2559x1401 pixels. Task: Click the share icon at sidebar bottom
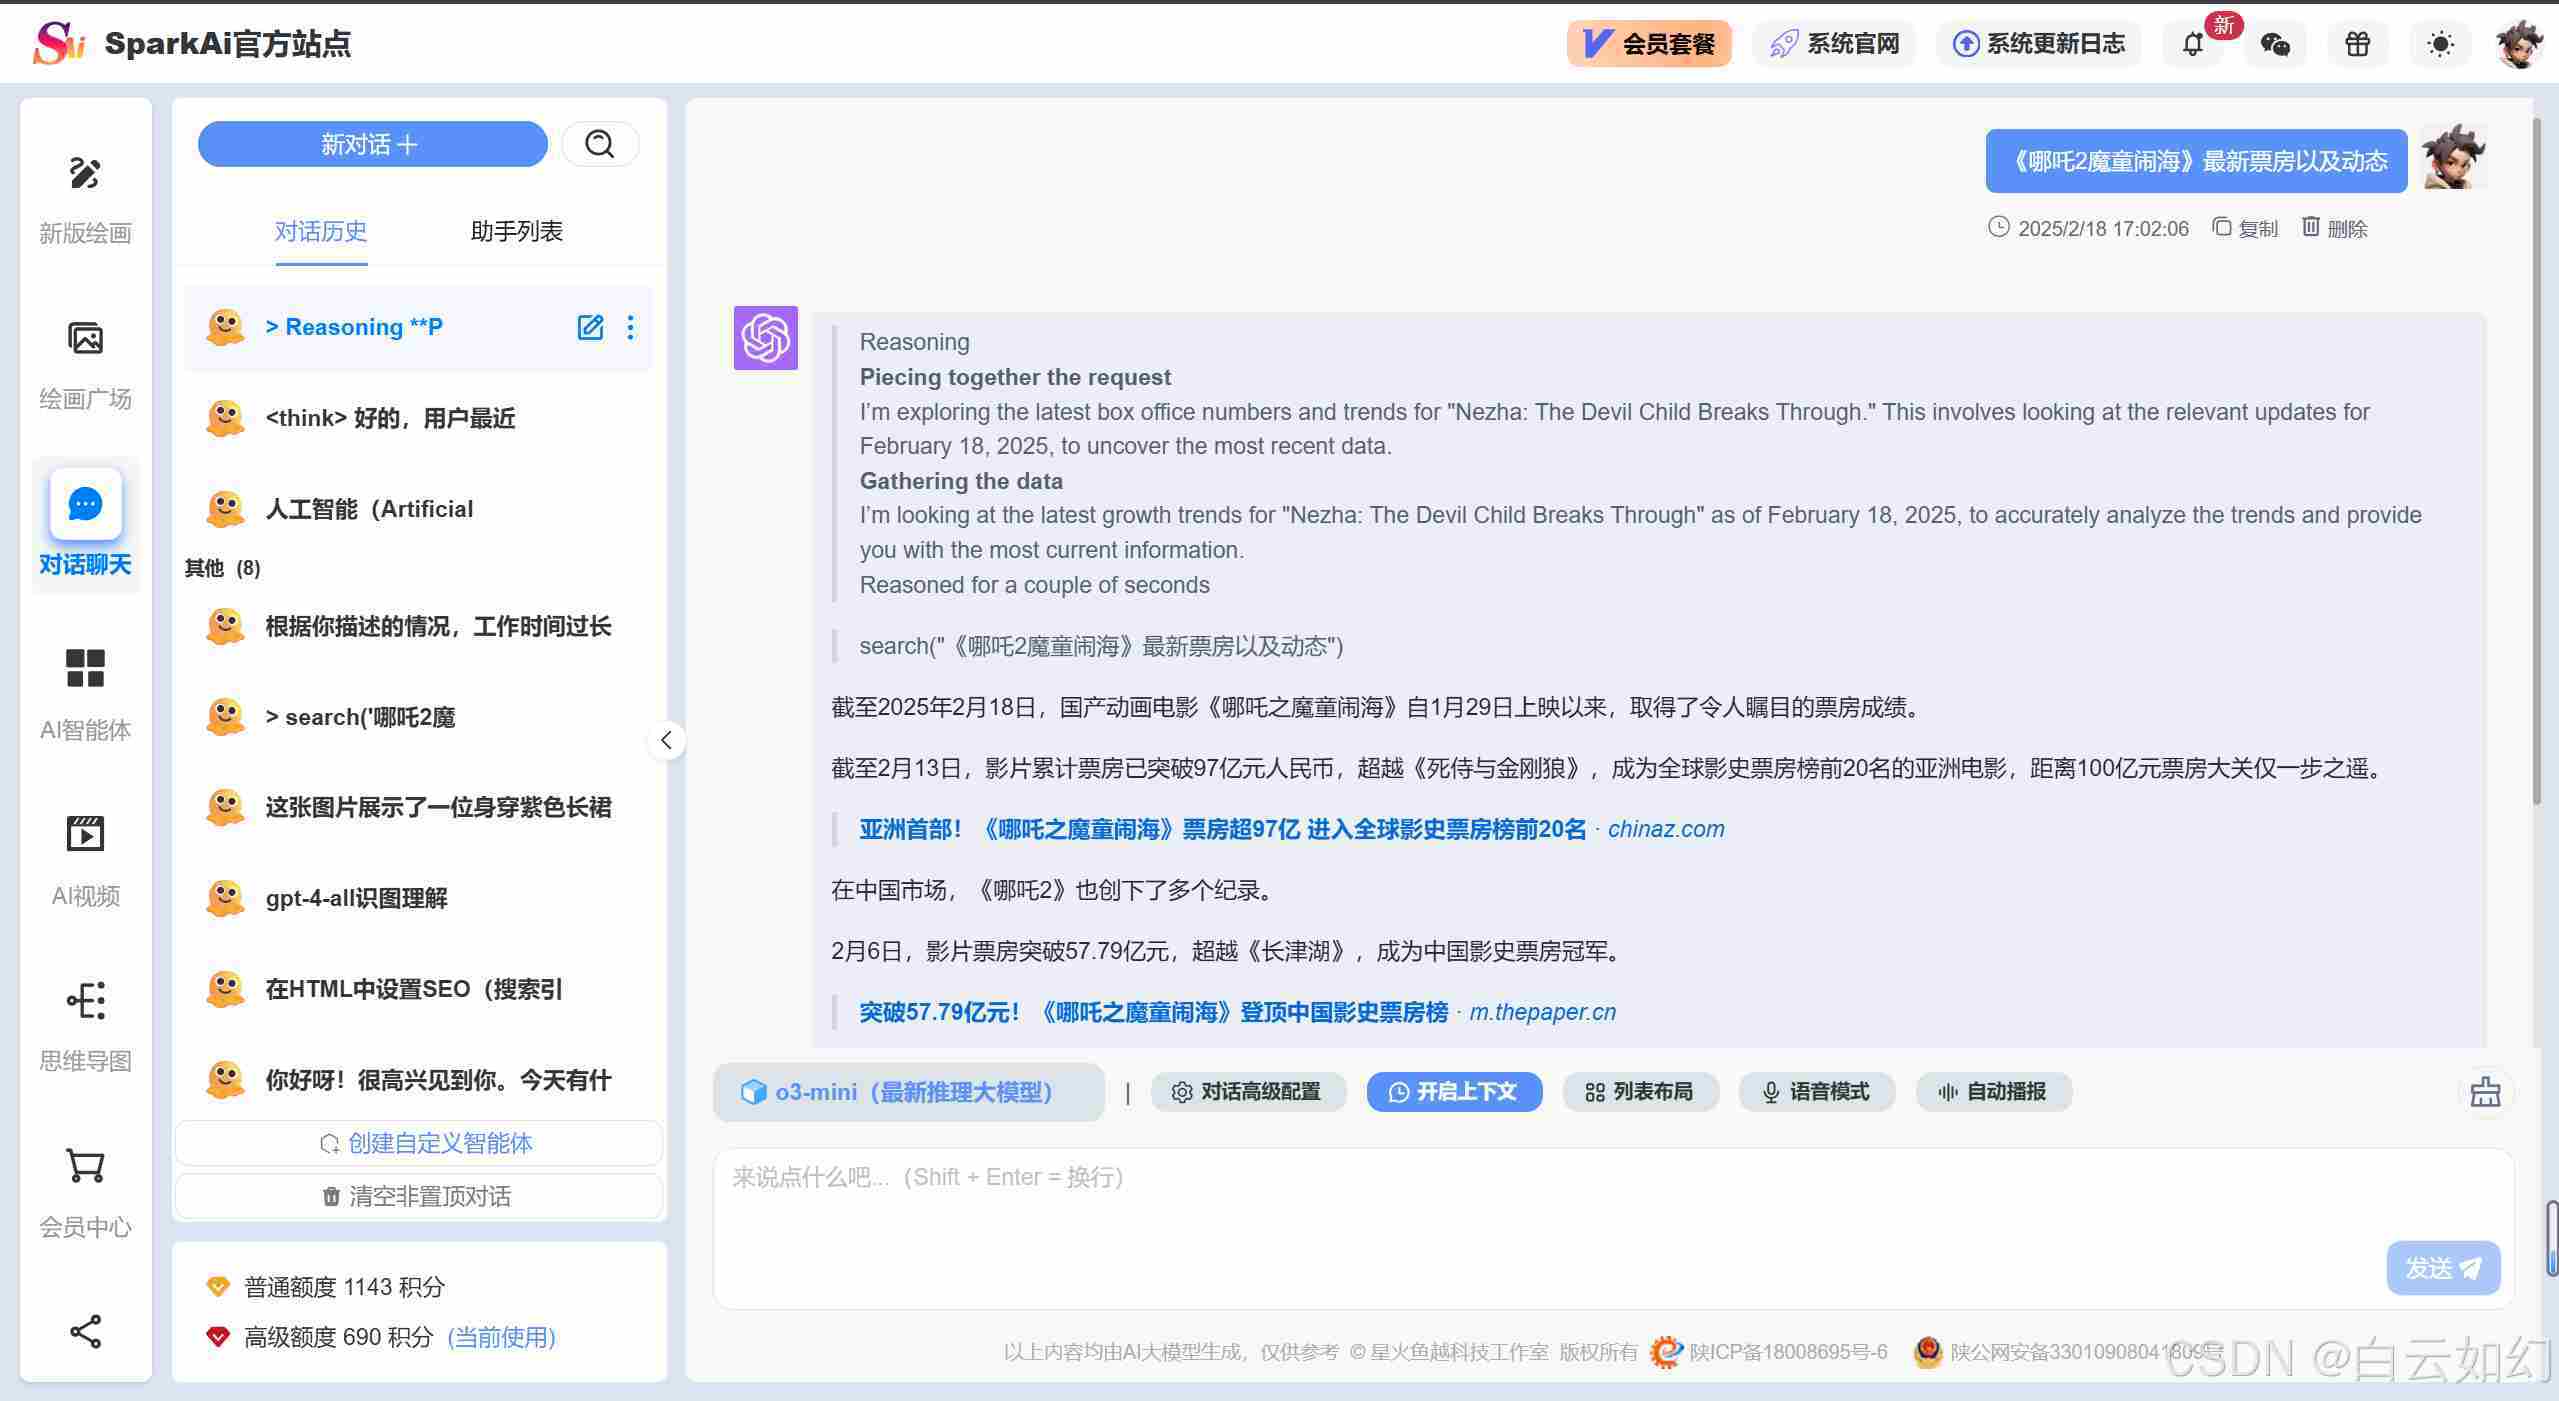pos(85,1331)
